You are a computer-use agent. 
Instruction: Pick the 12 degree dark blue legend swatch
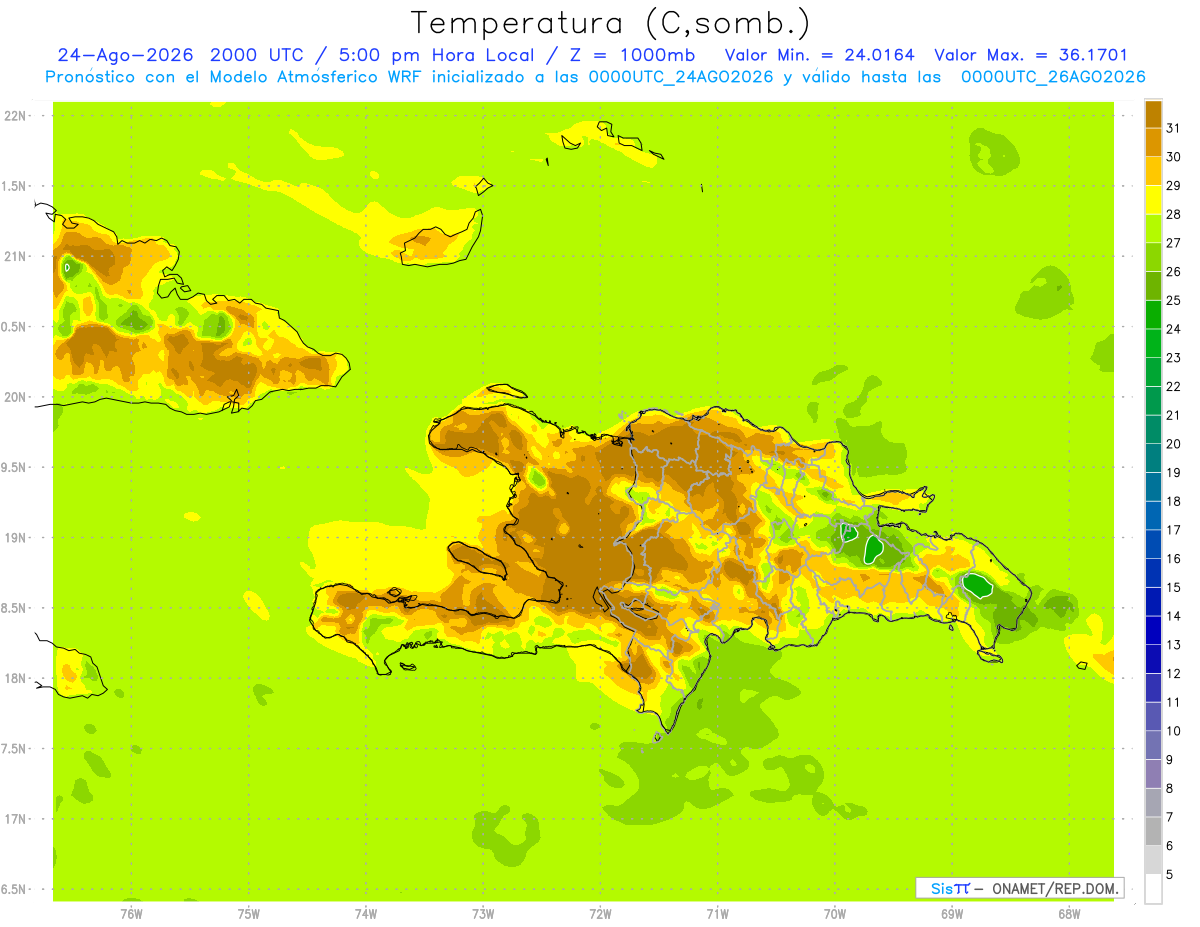click(1153, 660)
